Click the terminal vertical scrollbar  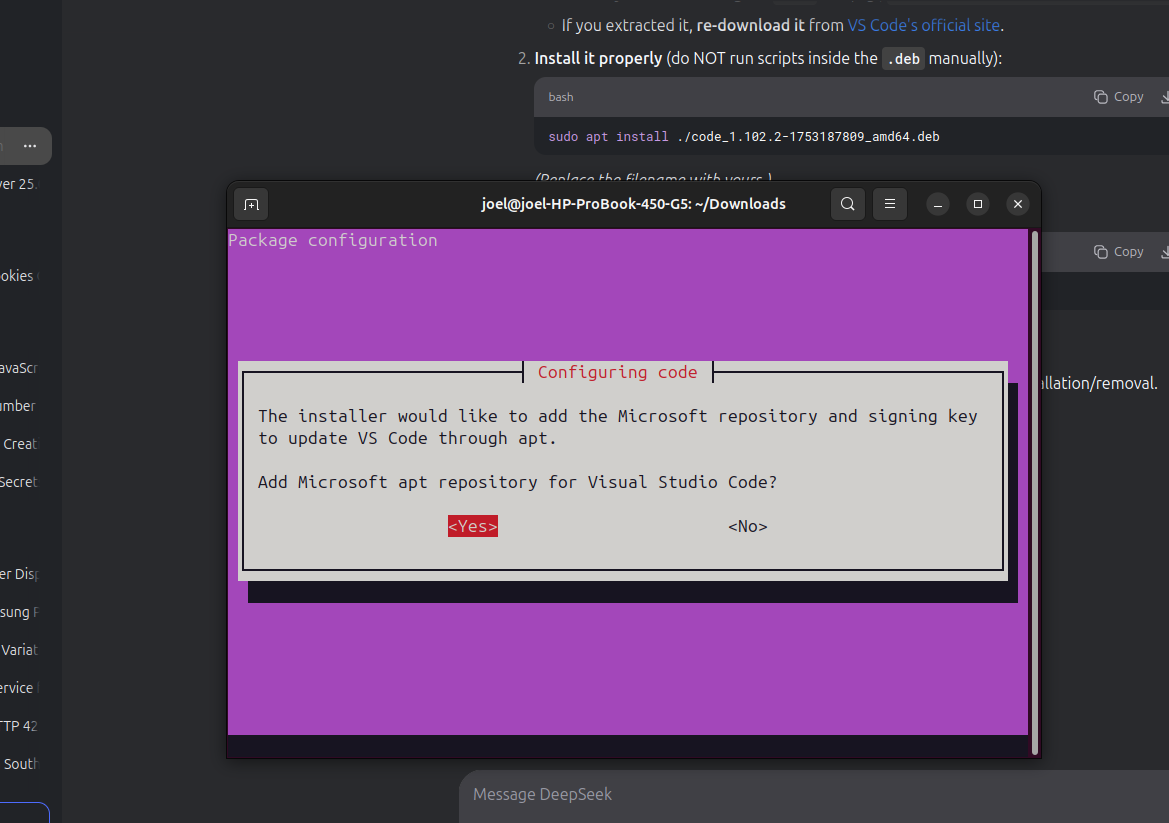point(1034,492)
